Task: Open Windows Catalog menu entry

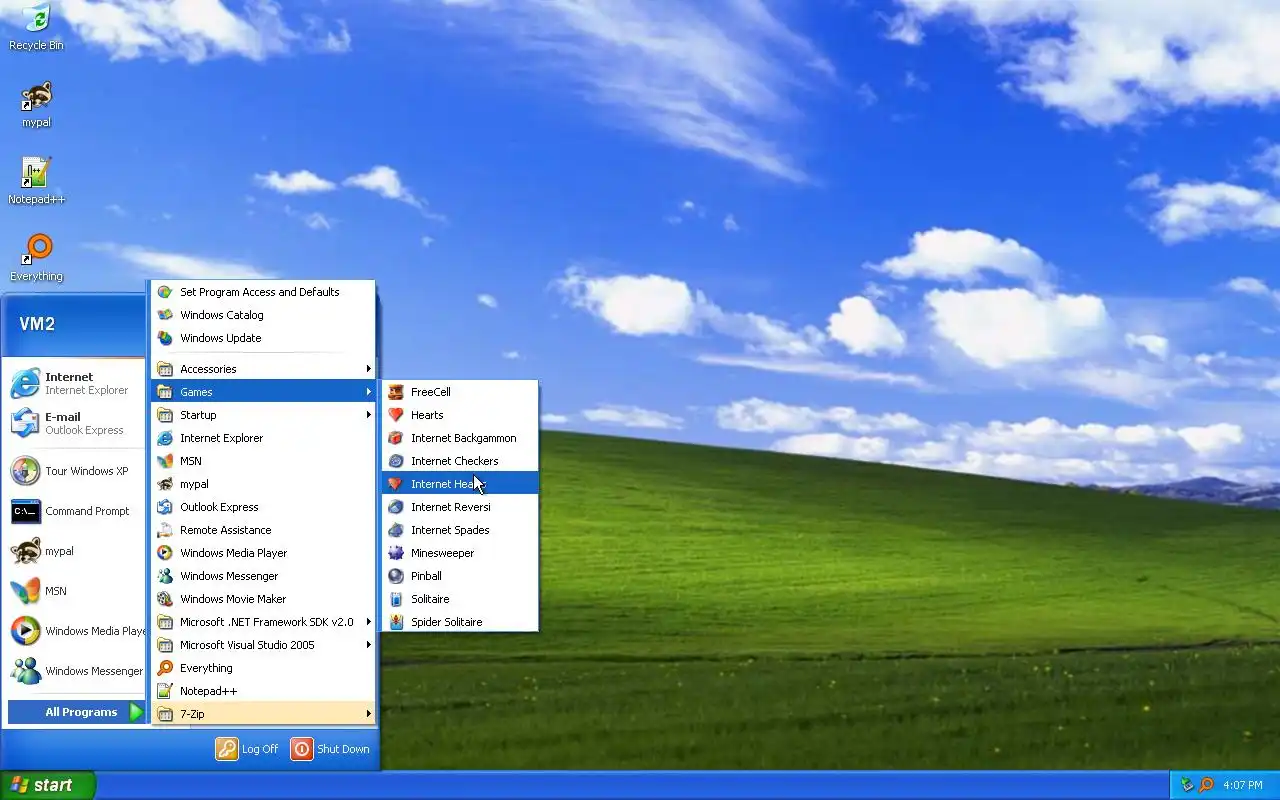Action: (x=264, y=315)
